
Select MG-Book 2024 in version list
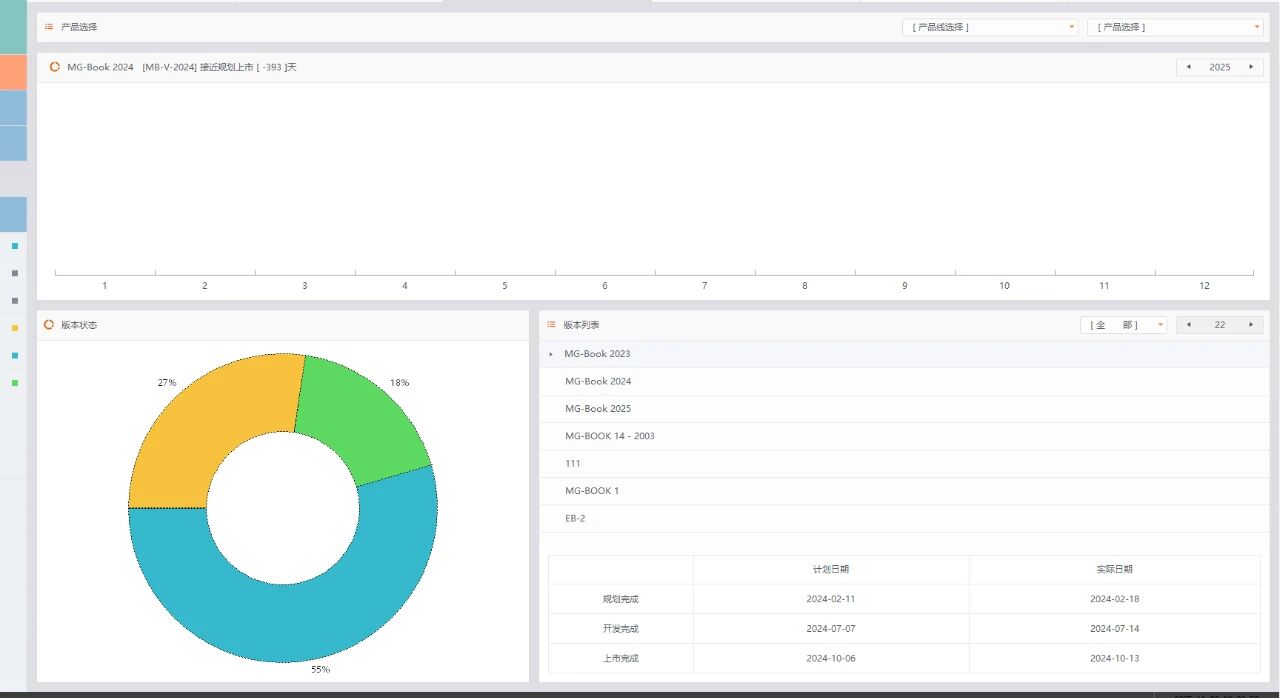point(598,381)
